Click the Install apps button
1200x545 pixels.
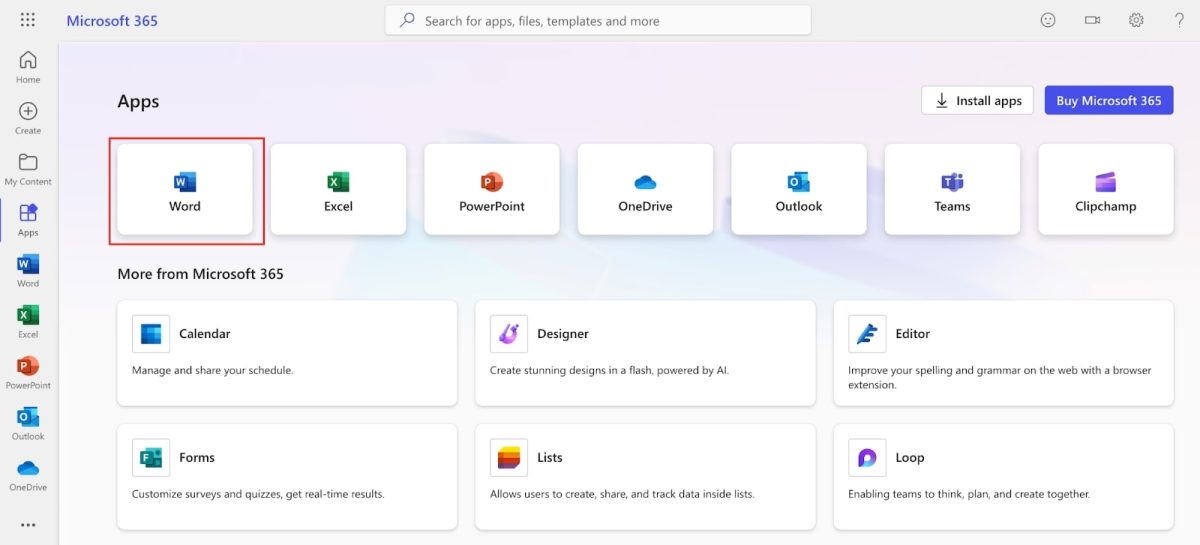[x=977, y=100]
